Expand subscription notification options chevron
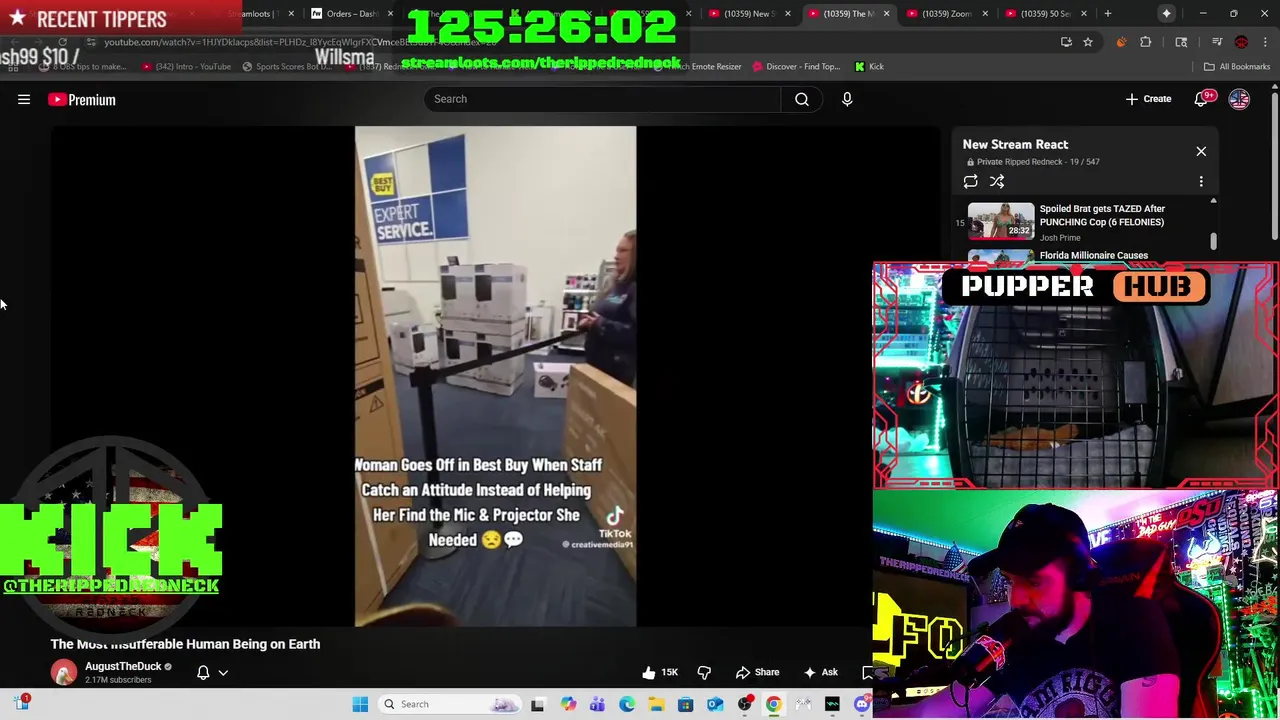 [223, 673]
